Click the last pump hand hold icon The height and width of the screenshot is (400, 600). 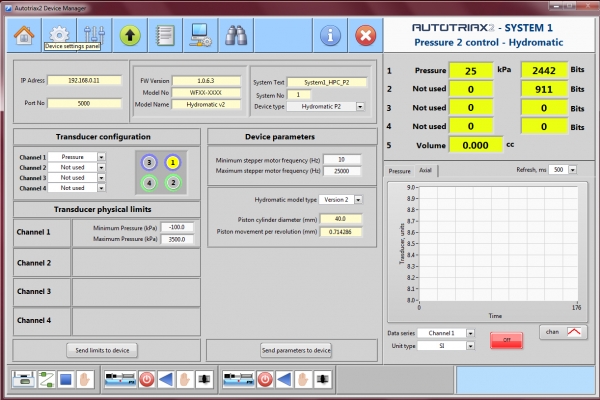(303, 379)
